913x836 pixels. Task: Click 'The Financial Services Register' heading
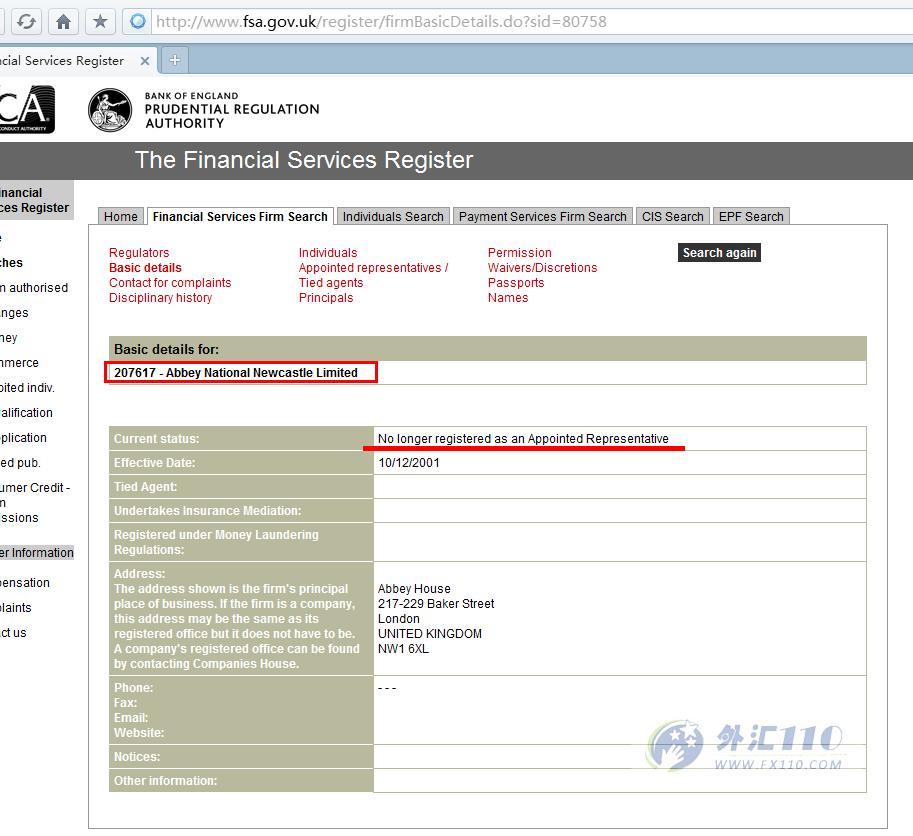[x=304, y=160]
